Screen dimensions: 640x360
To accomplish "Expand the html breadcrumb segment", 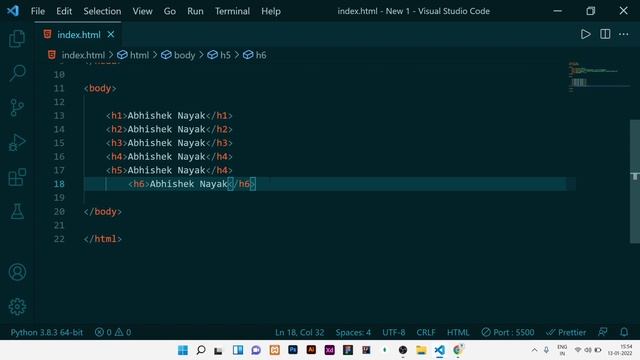I will coord(133,55).
